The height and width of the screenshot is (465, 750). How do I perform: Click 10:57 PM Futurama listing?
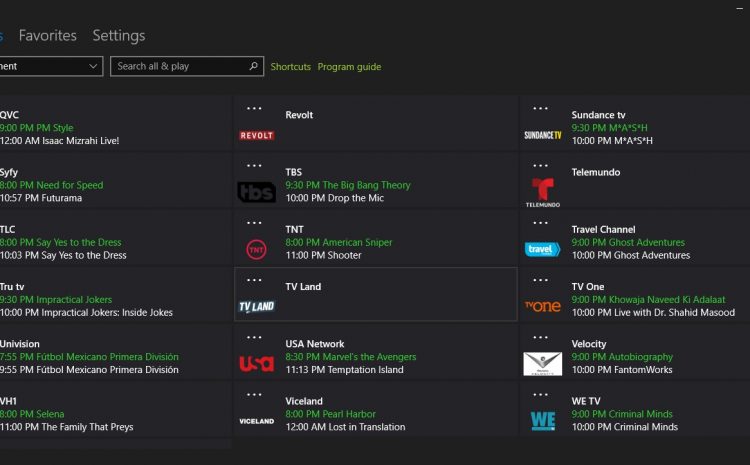click(41, 198)
